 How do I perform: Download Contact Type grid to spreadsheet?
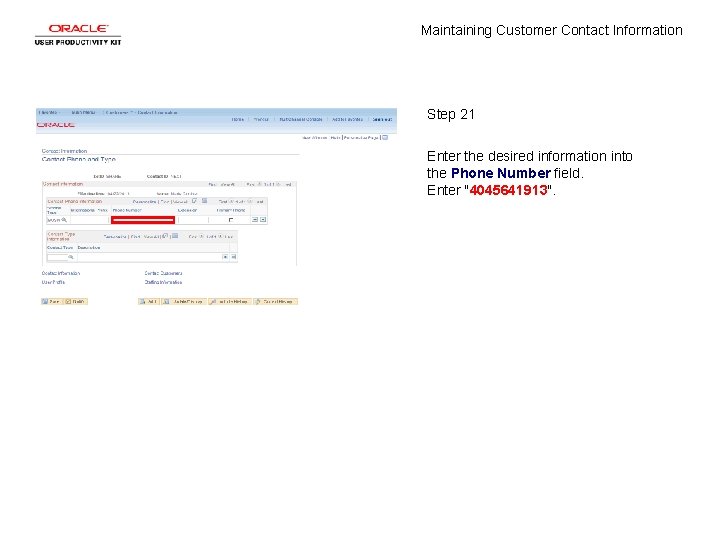pos(175,236)
